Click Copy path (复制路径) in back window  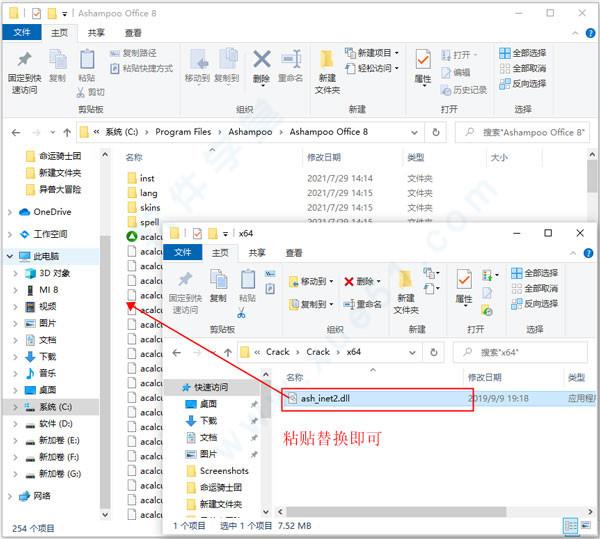133,53
